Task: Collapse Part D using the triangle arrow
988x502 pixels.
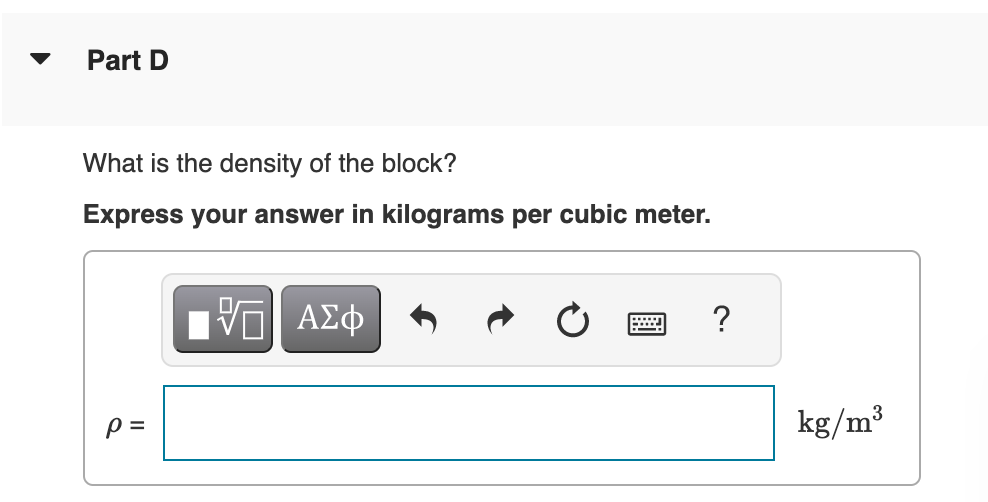Action: (x=40, y=59)
